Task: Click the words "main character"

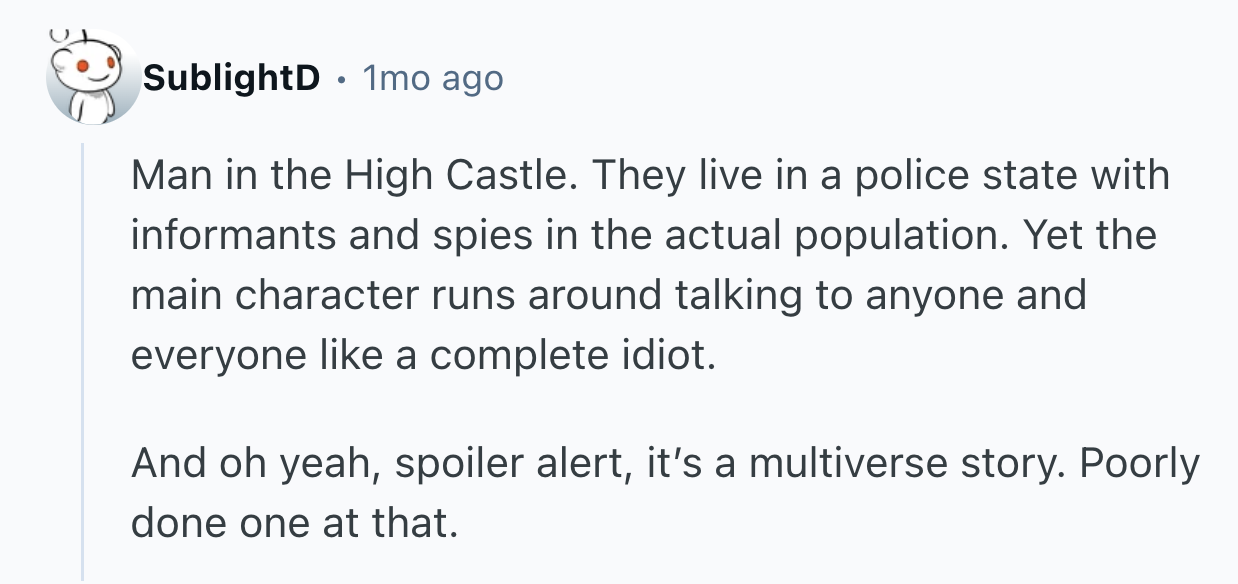Action: point(262,297)
